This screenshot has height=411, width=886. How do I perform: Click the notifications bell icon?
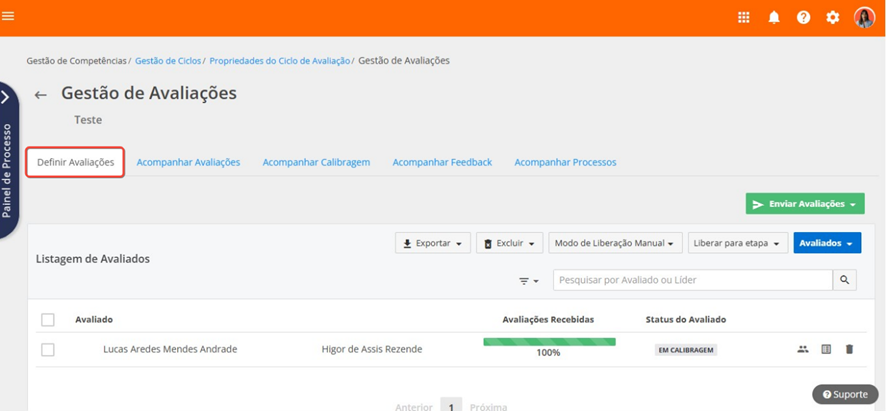(773, 17)
